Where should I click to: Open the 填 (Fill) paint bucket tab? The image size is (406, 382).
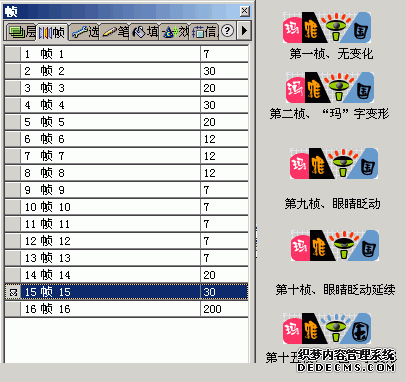click(x=144, y=32)
